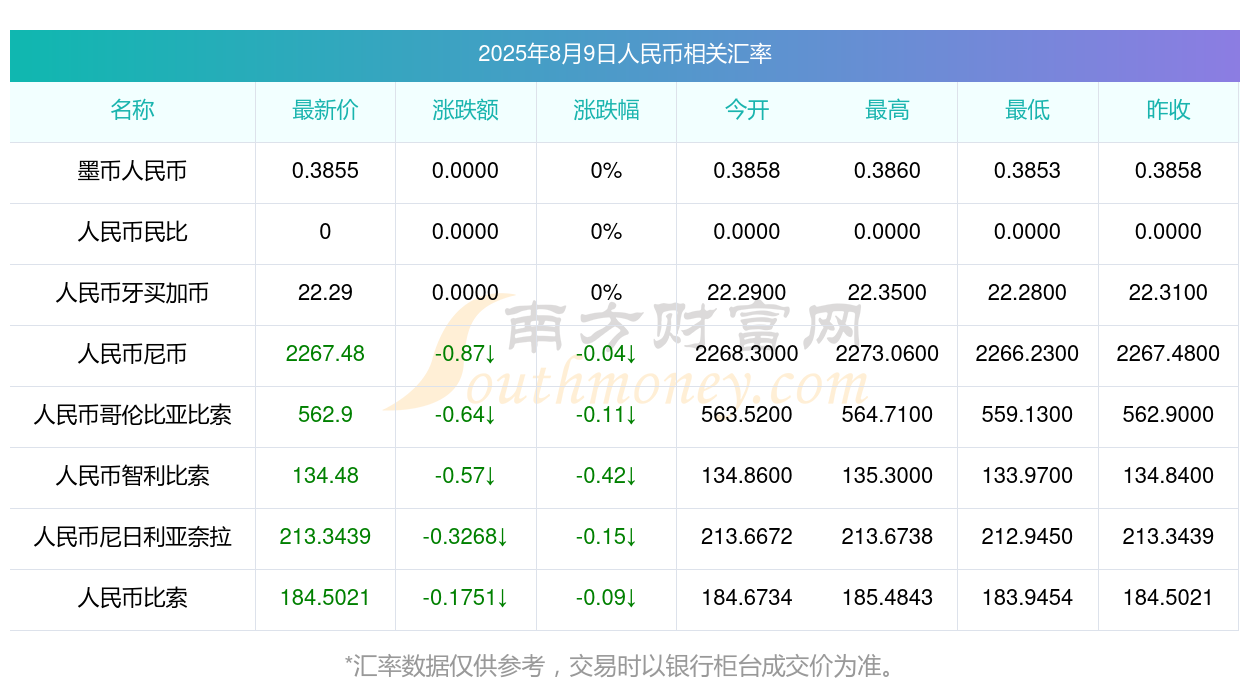Click high value 564.7100
The image size is (1250, 698).
887,415
